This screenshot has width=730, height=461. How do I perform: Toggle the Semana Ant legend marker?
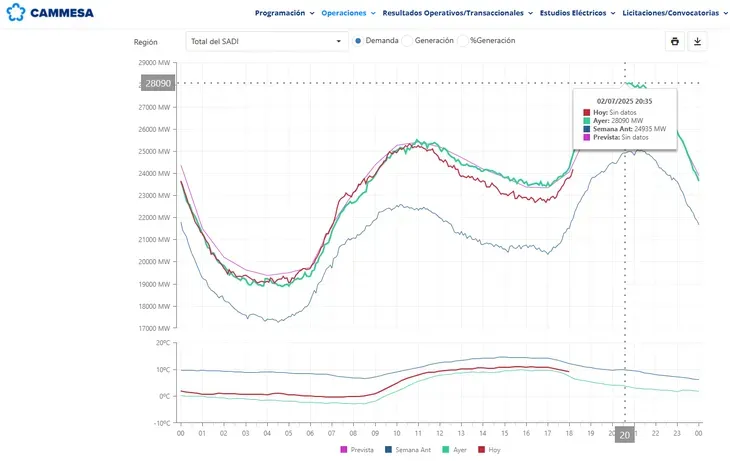tap(388, 450)
